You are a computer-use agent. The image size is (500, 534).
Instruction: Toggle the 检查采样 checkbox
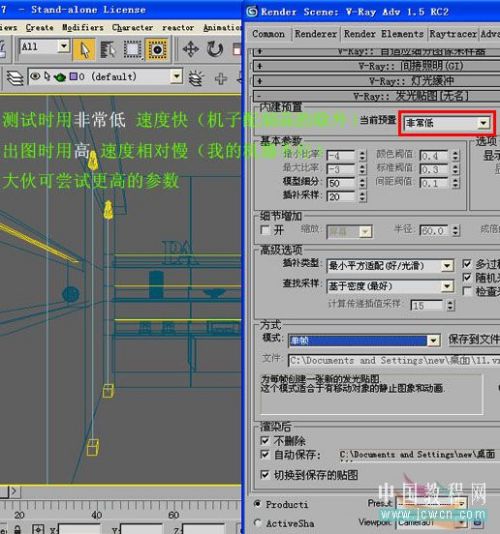[x=467, y=291]
